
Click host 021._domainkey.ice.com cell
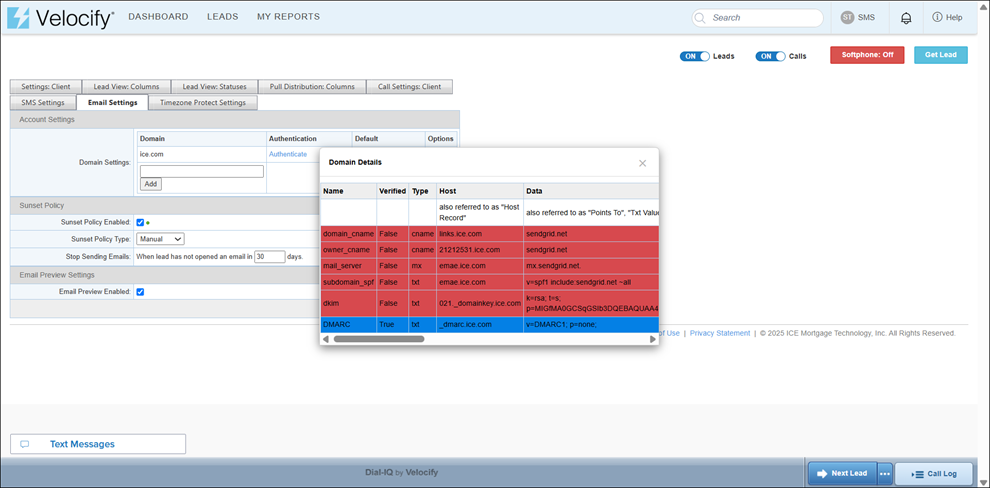pos(480,304)
